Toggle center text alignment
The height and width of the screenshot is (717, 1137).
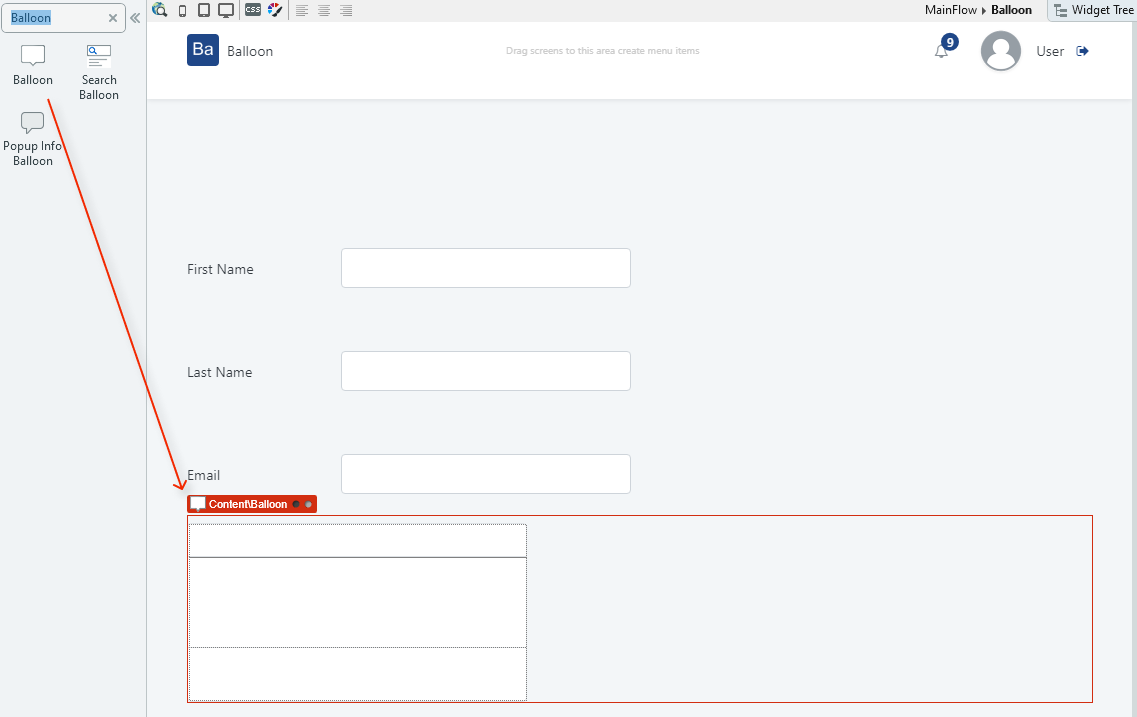pyautogui.click(x=323, y=10)
